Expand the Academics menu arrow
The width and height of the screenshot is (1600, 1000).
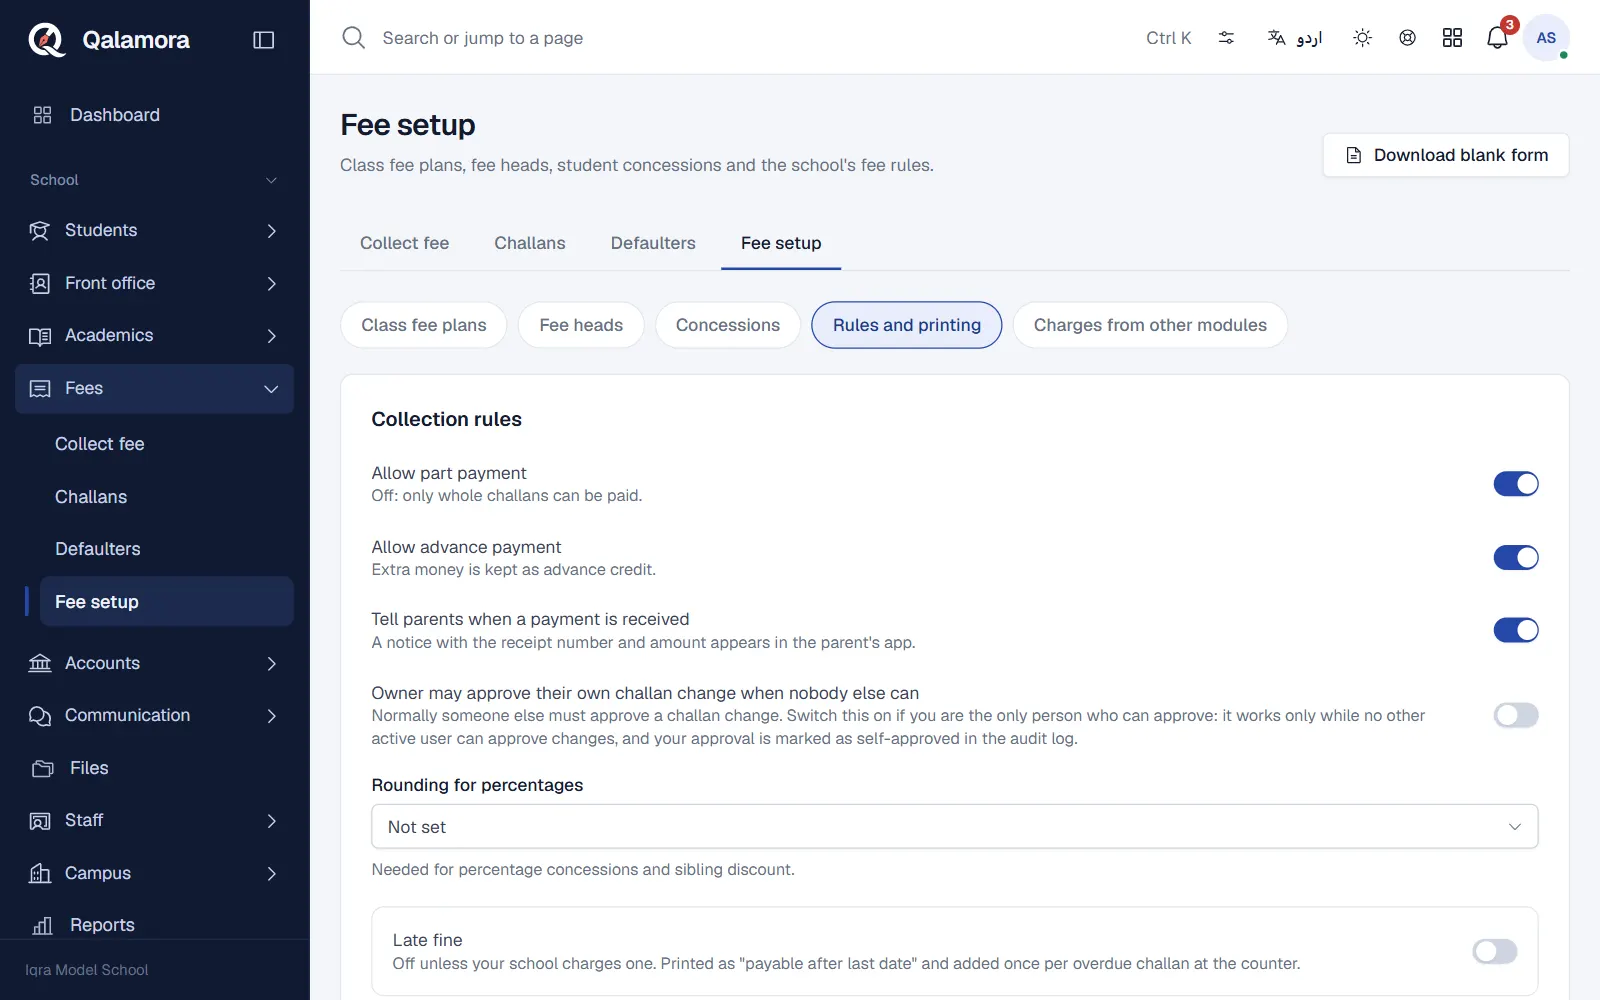click(271, 336)
